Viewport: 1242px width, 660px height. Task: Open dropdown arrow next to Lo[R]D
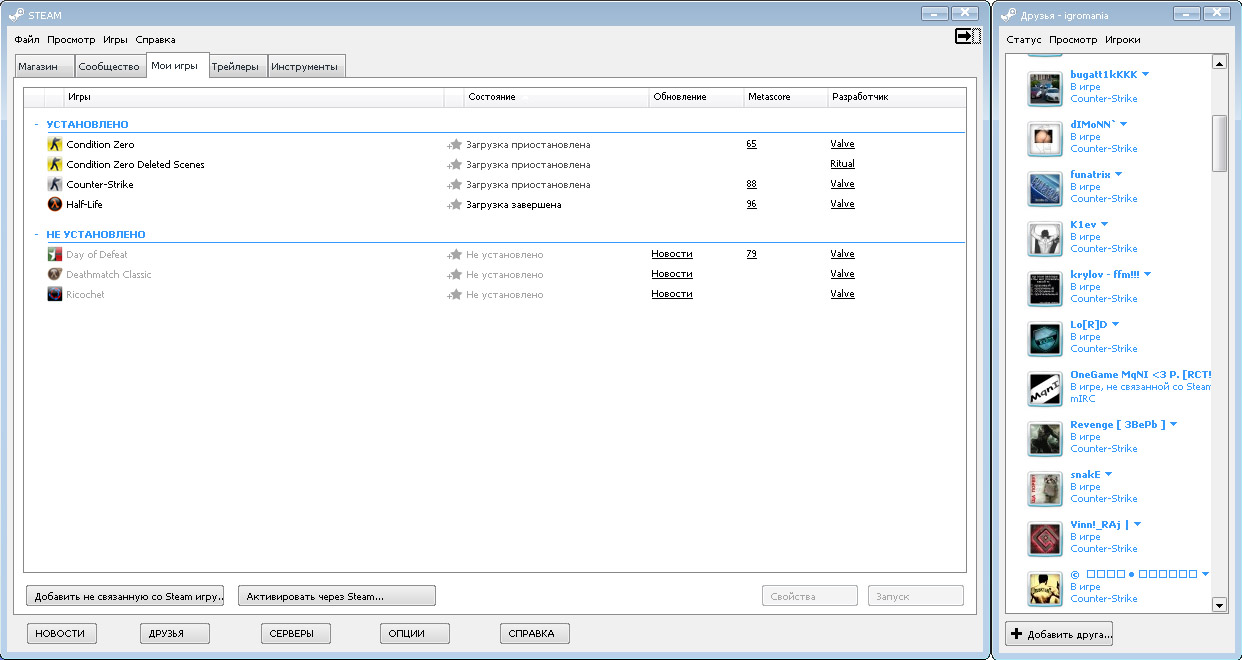(1115, 324)
